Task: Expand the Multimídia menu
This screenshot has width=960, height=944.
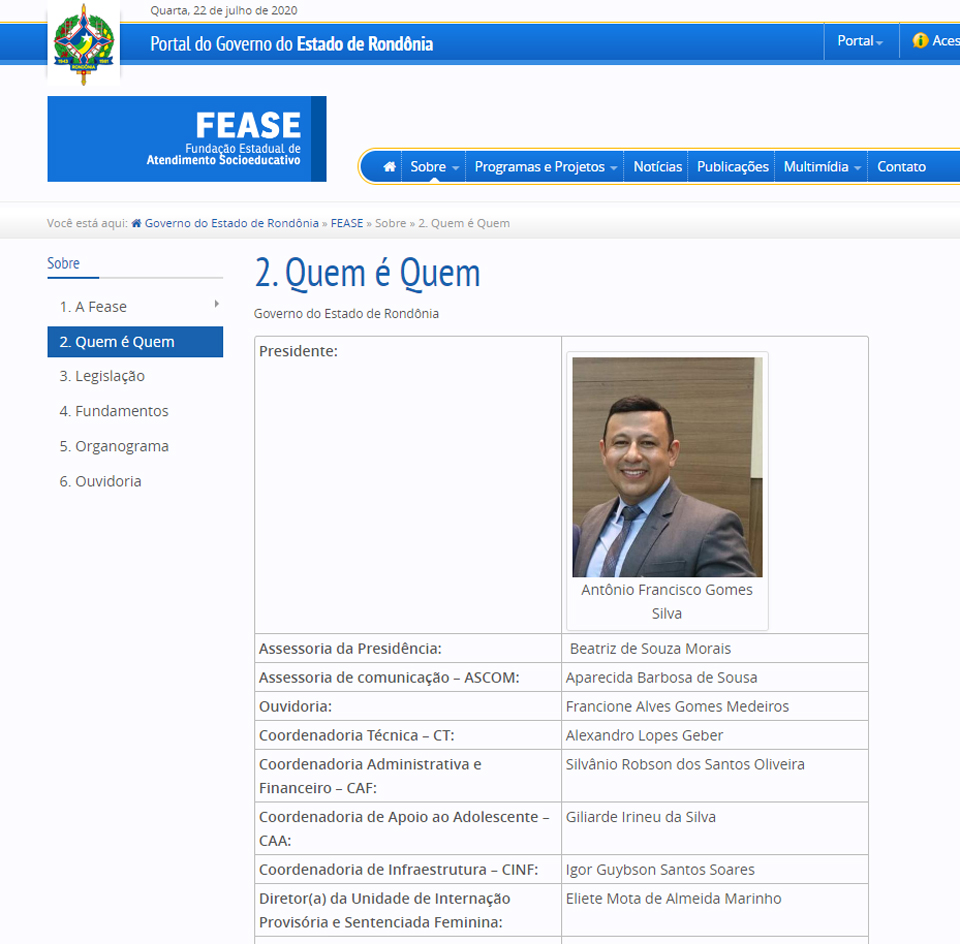Action: (822, 167)
